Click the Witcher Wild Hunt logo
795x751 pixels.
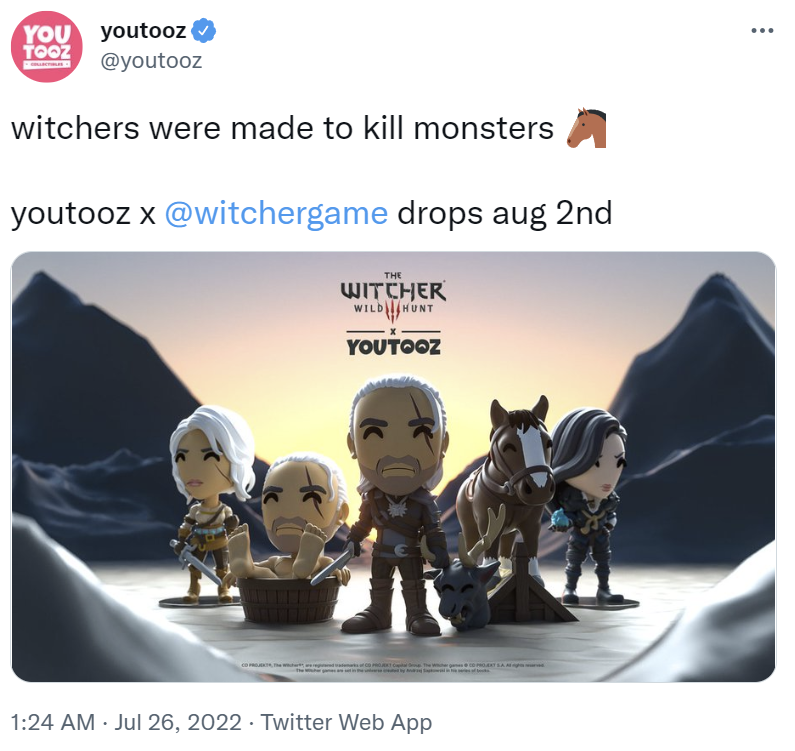click(x=393, y=297)
